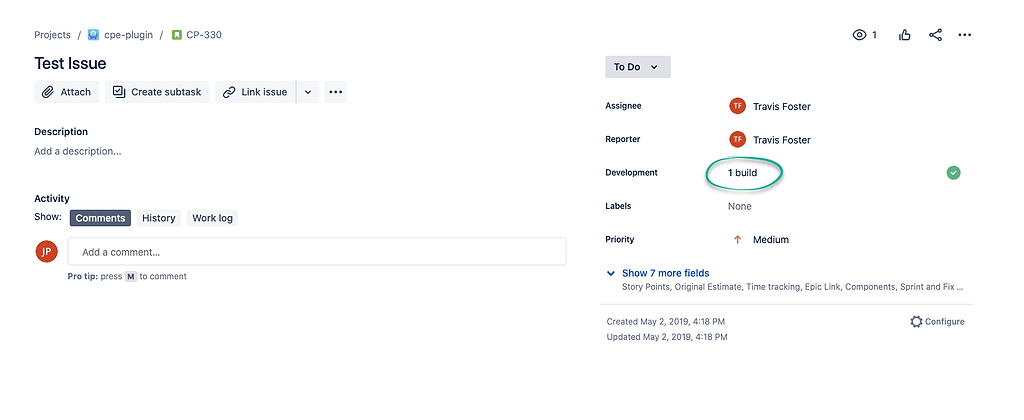Click the Attach button
Image resolution: width=1024 pixels, height=420 pixels.
point(66,92)
